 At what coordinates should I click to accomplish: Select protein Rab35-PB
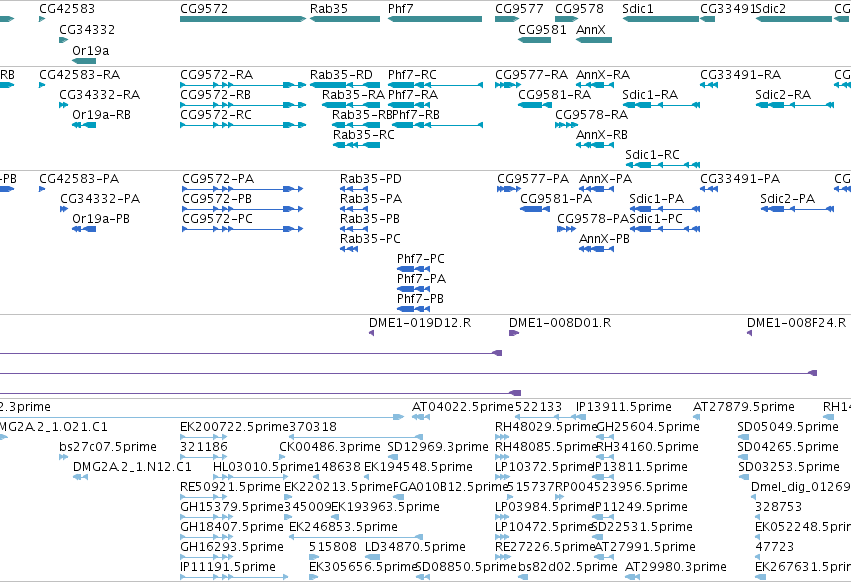370,219
